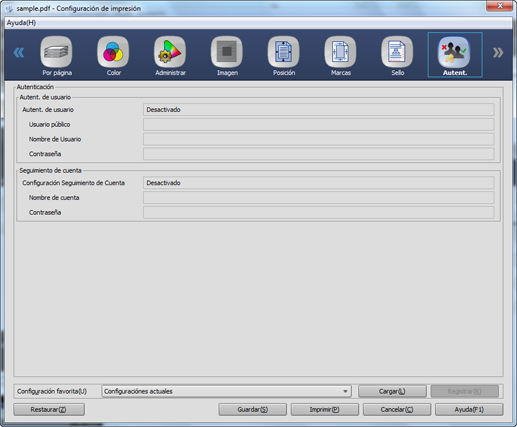Show previous categories with left double arrow
This screenshot has width=517, height=427.
(x=19, y=52)
